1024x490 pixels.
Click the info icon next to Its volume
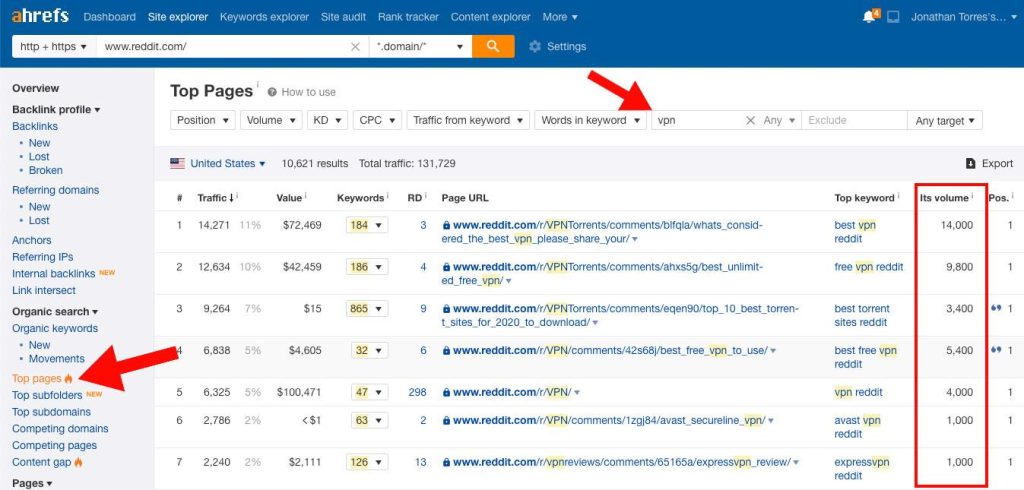tap(972, 195)
